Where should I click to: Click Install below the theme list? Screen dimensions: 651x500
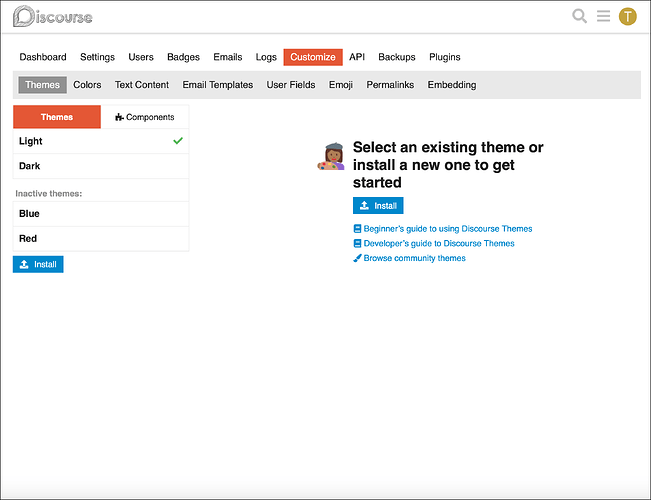click(38, 264)
